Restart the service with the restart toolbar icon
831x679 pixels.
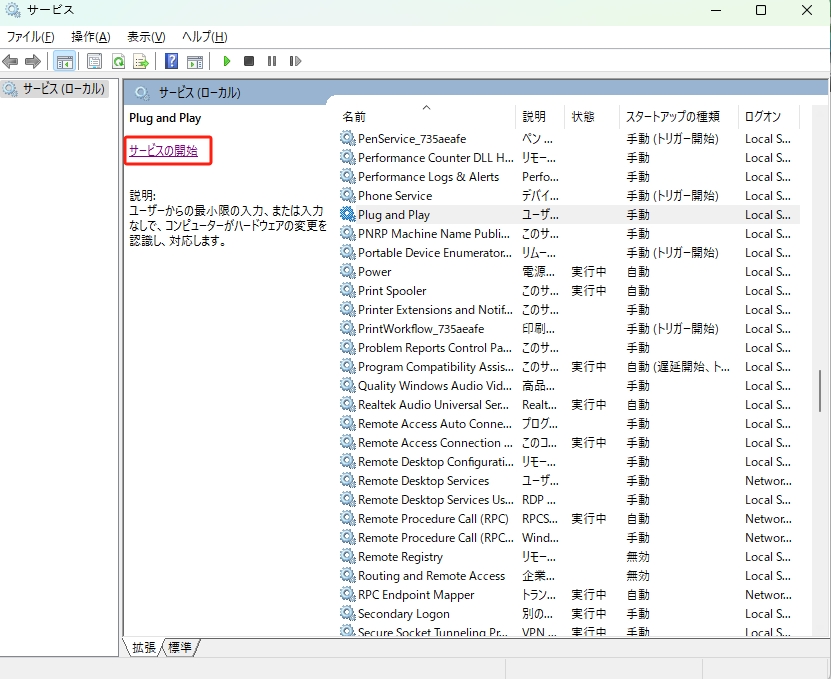click(295, 61)
